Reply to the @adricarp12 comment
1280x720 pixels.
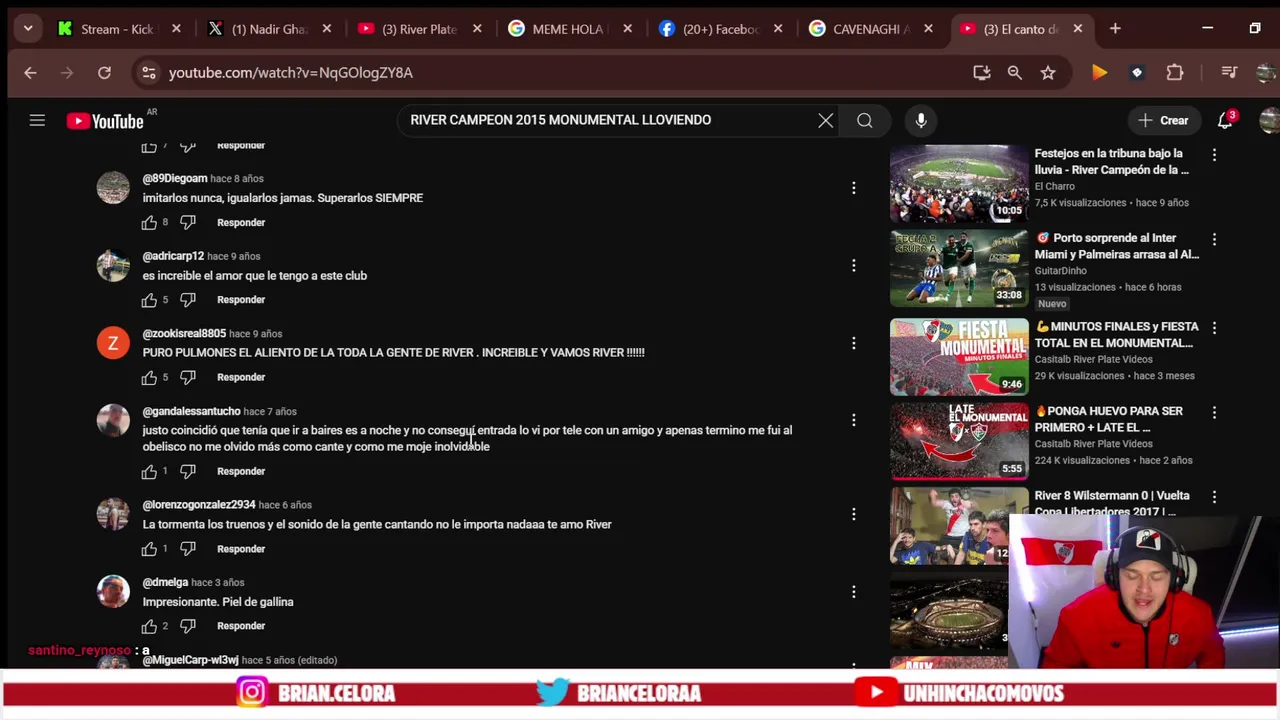coord(241,300)
